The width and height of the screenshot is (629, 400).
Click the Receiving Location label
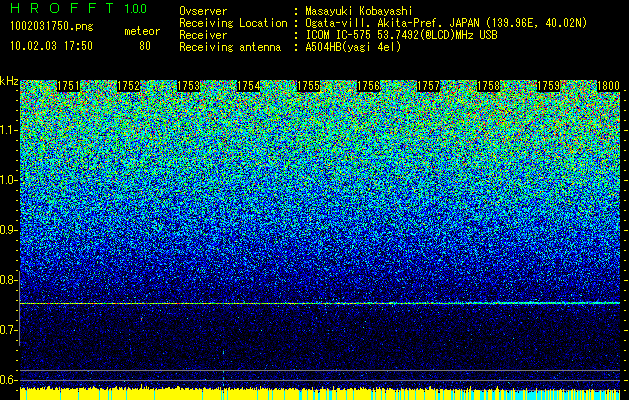(233, 23)
